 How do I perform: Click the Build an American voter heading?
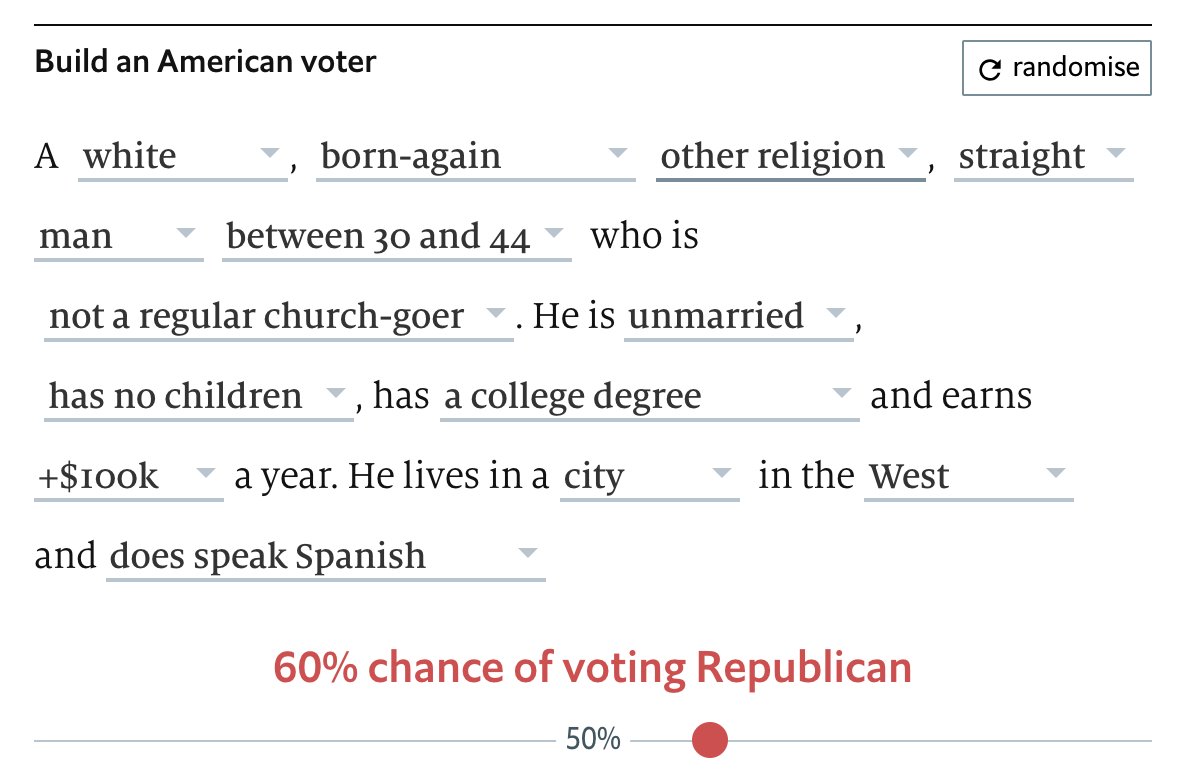pyautogui.click(x=206, y=62)
